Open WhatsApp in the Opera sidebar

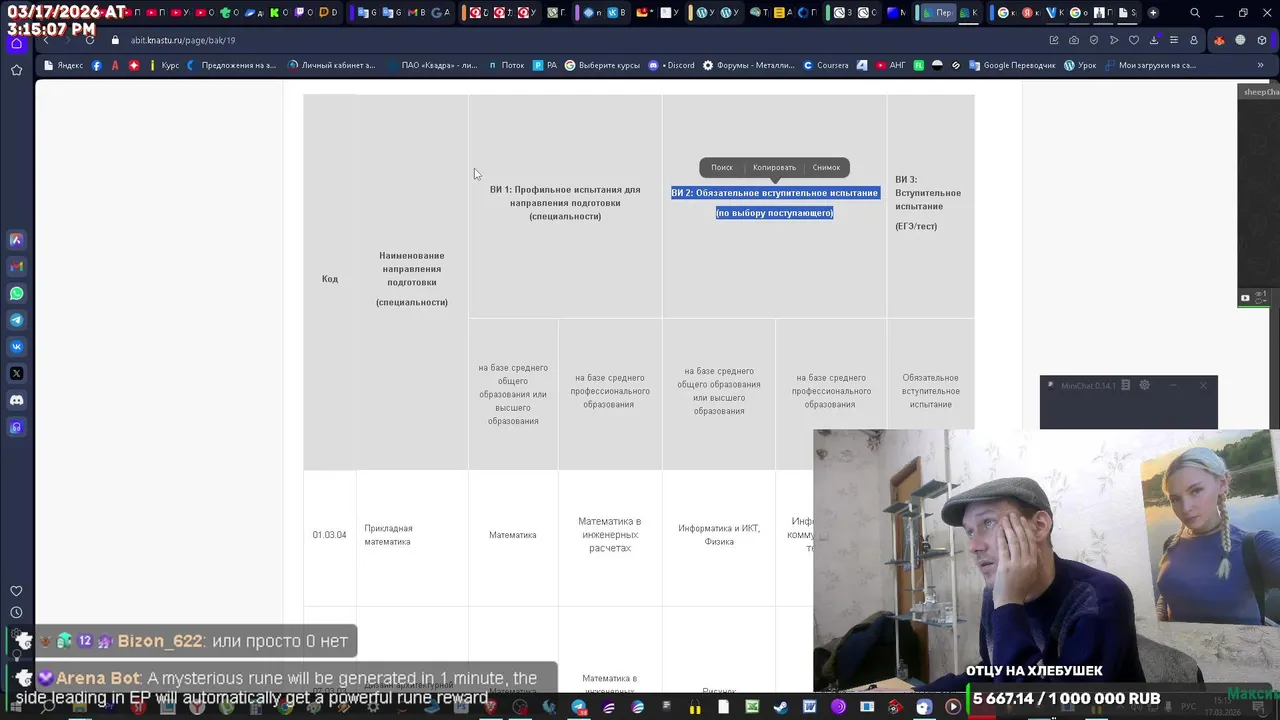click(x=16, y=293)
